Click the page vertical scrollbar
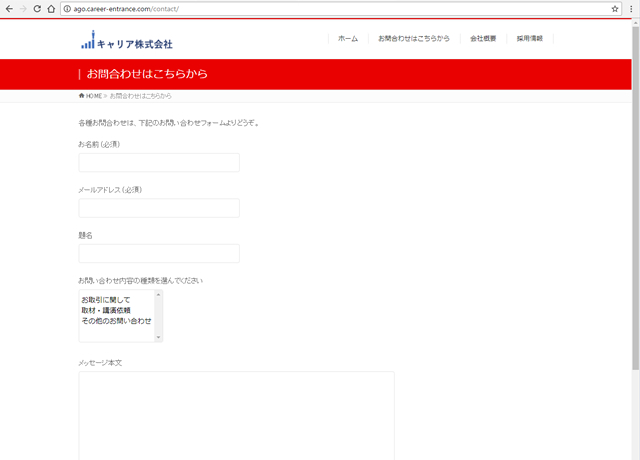Image resolution: width=640 pixels, height=460 pixels. (x=636, y=199)
